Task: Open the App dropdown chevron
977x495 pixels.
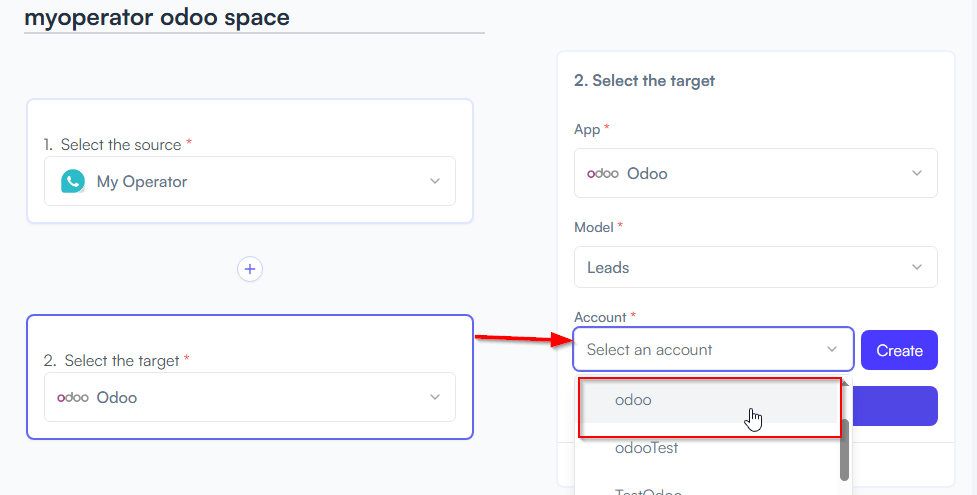Action: click(x=917, y=173)
